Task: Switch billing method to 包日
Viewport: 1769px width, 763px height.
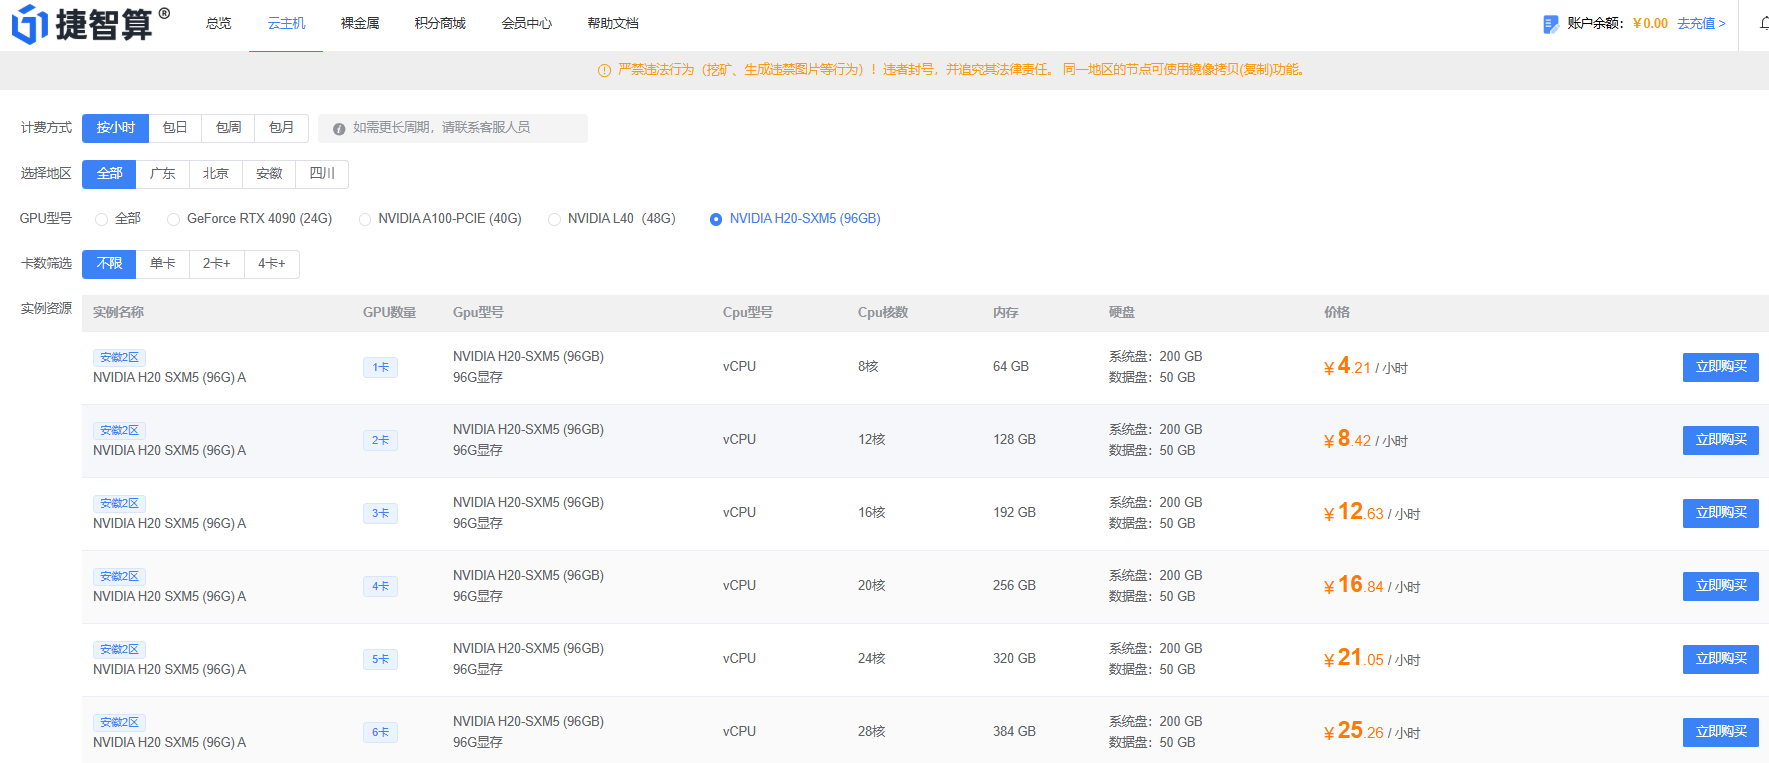Action: click(175, 128)
